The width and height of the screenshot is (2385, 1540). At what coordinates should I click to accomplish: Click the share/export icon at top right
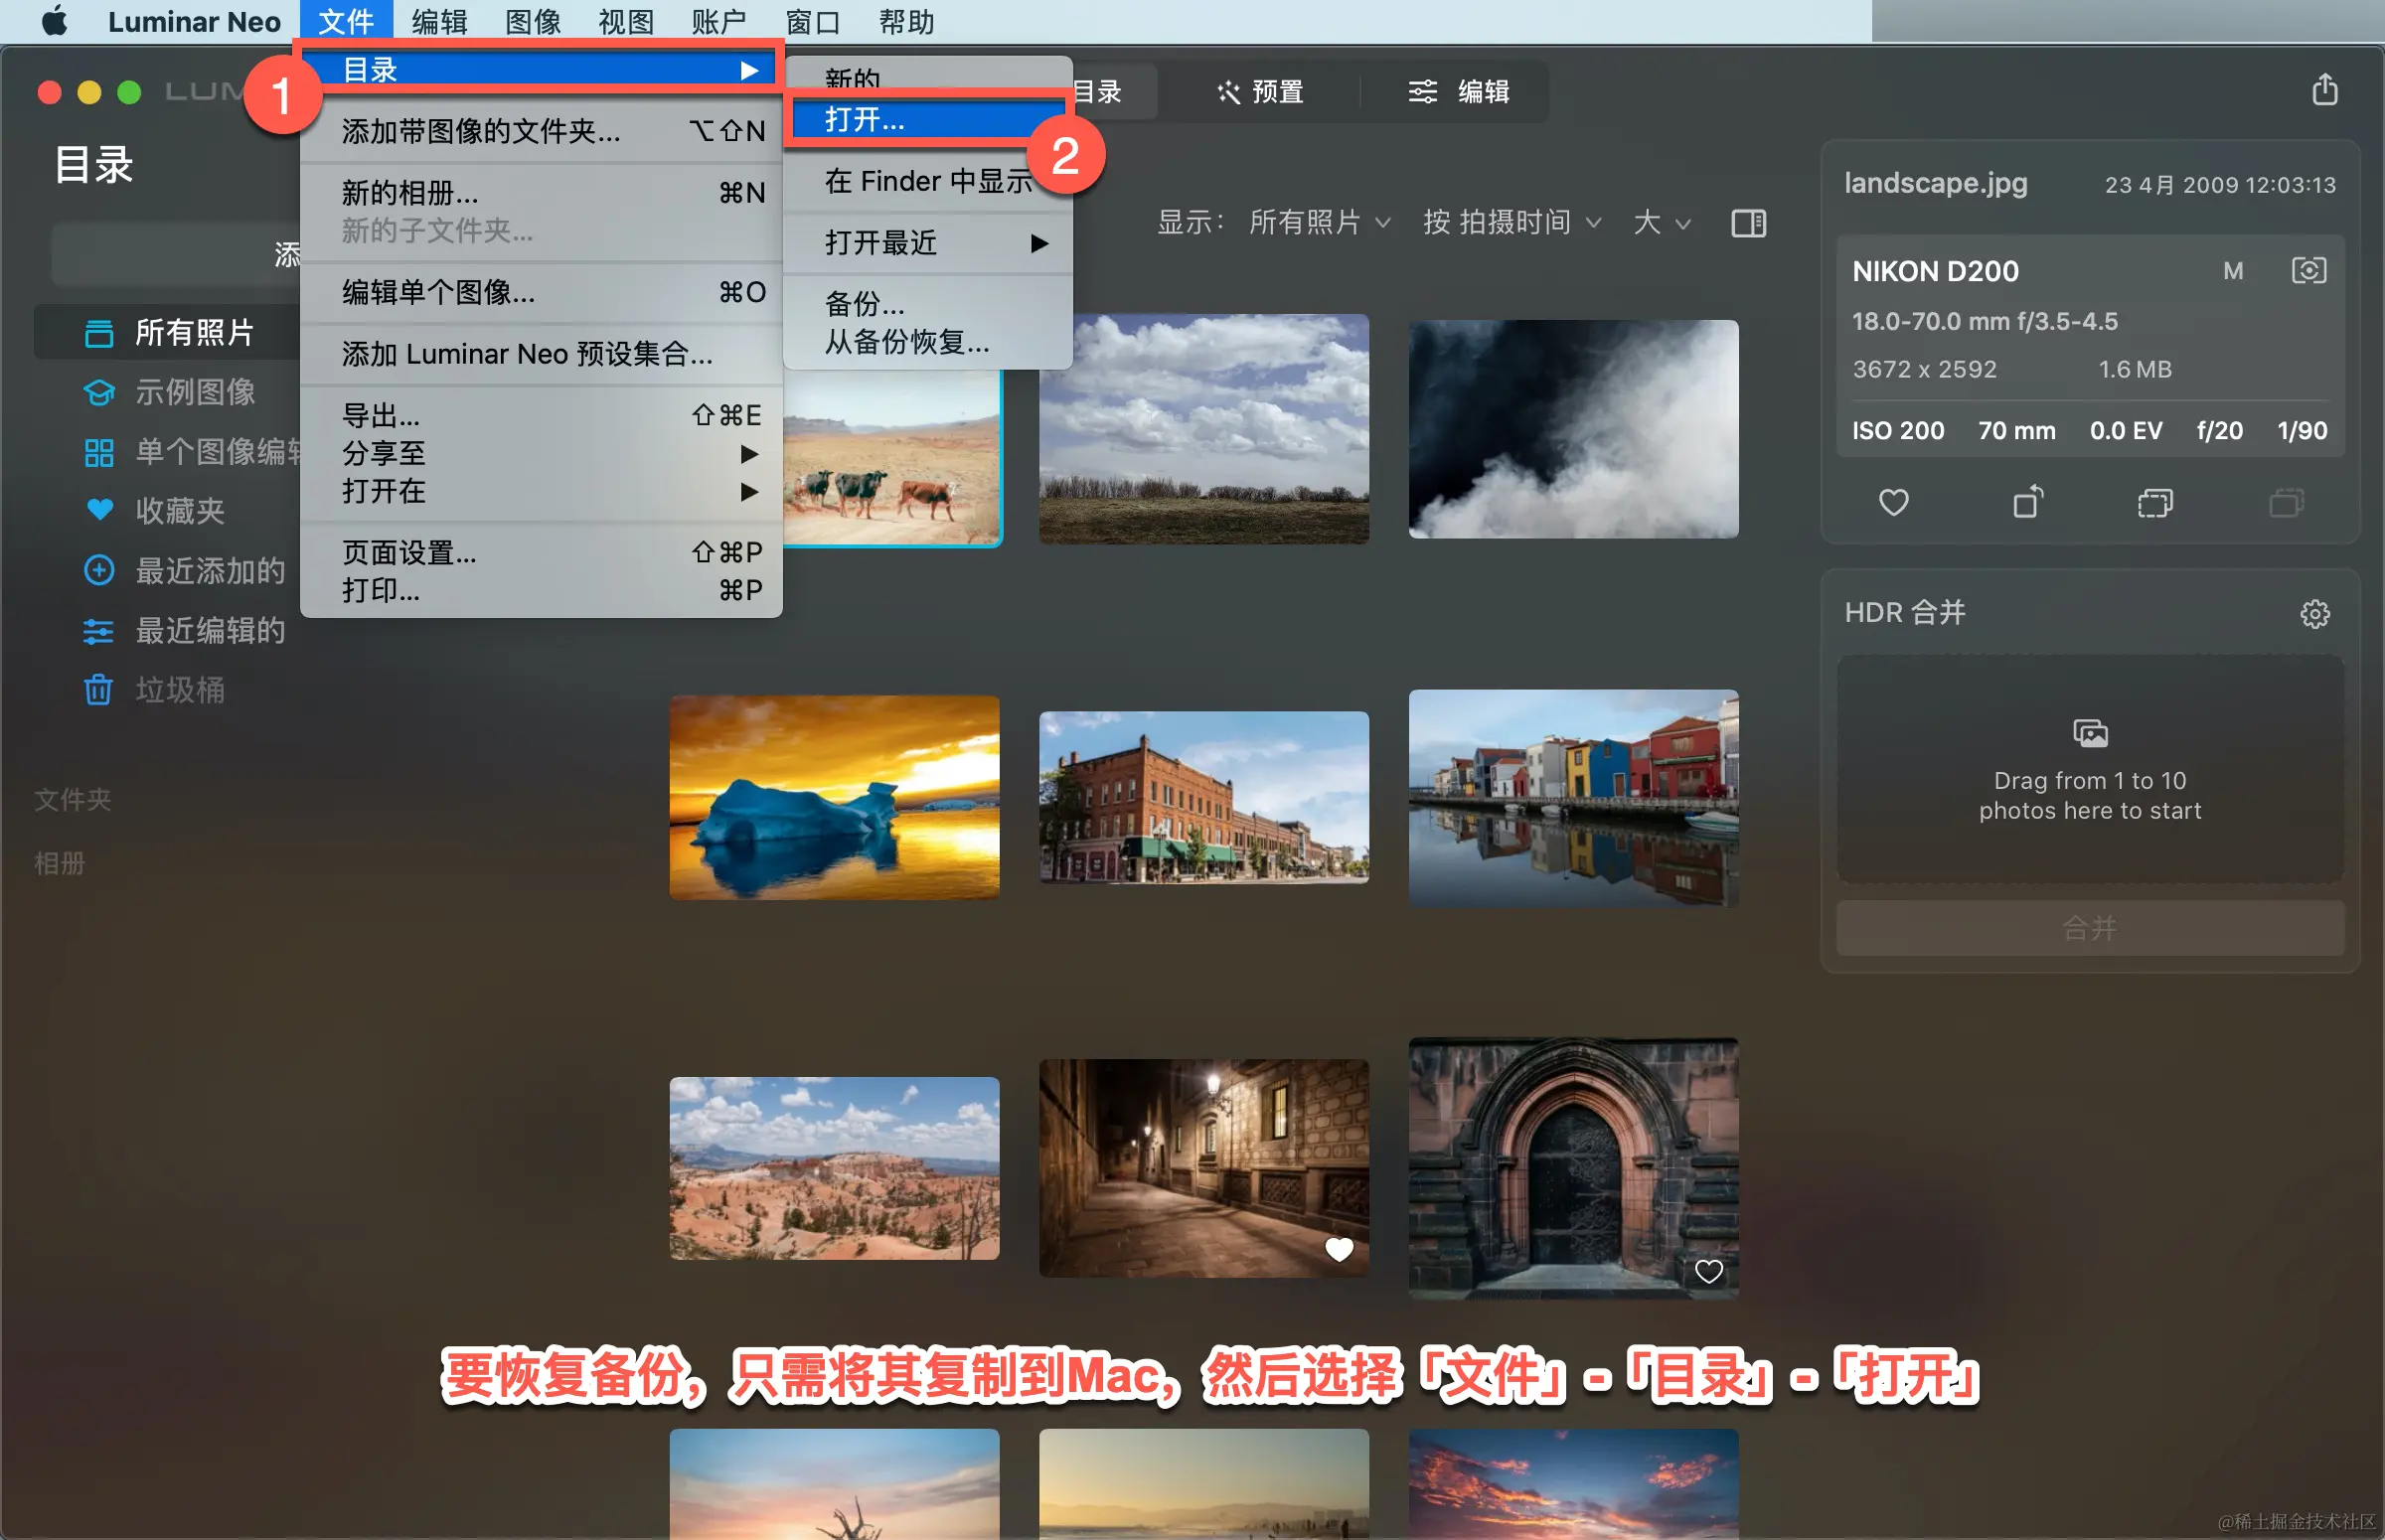click(2324, 90)
